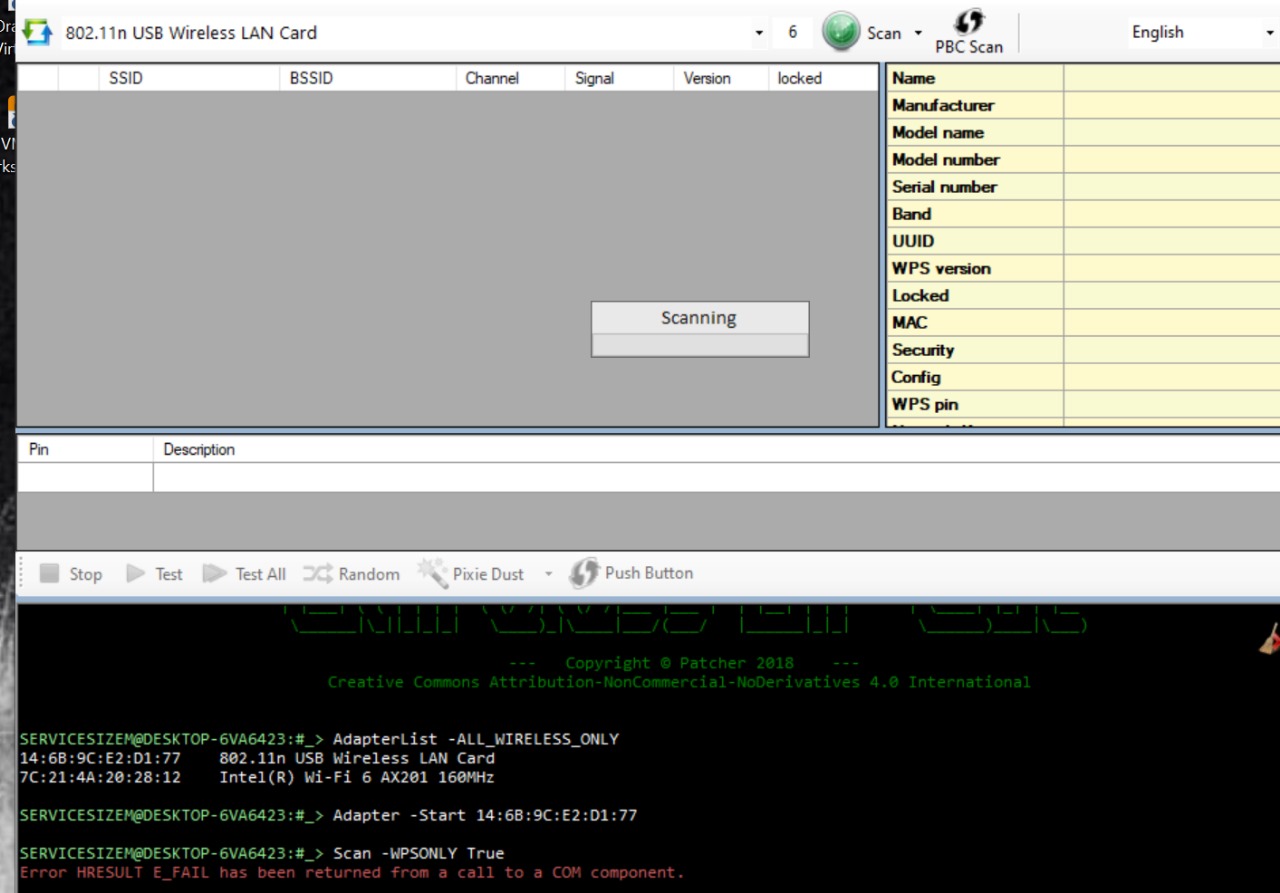The width and height of the screenshot is (1280, 893).
Task: Sort by Signal column header
Action: (x=619, y=78)
